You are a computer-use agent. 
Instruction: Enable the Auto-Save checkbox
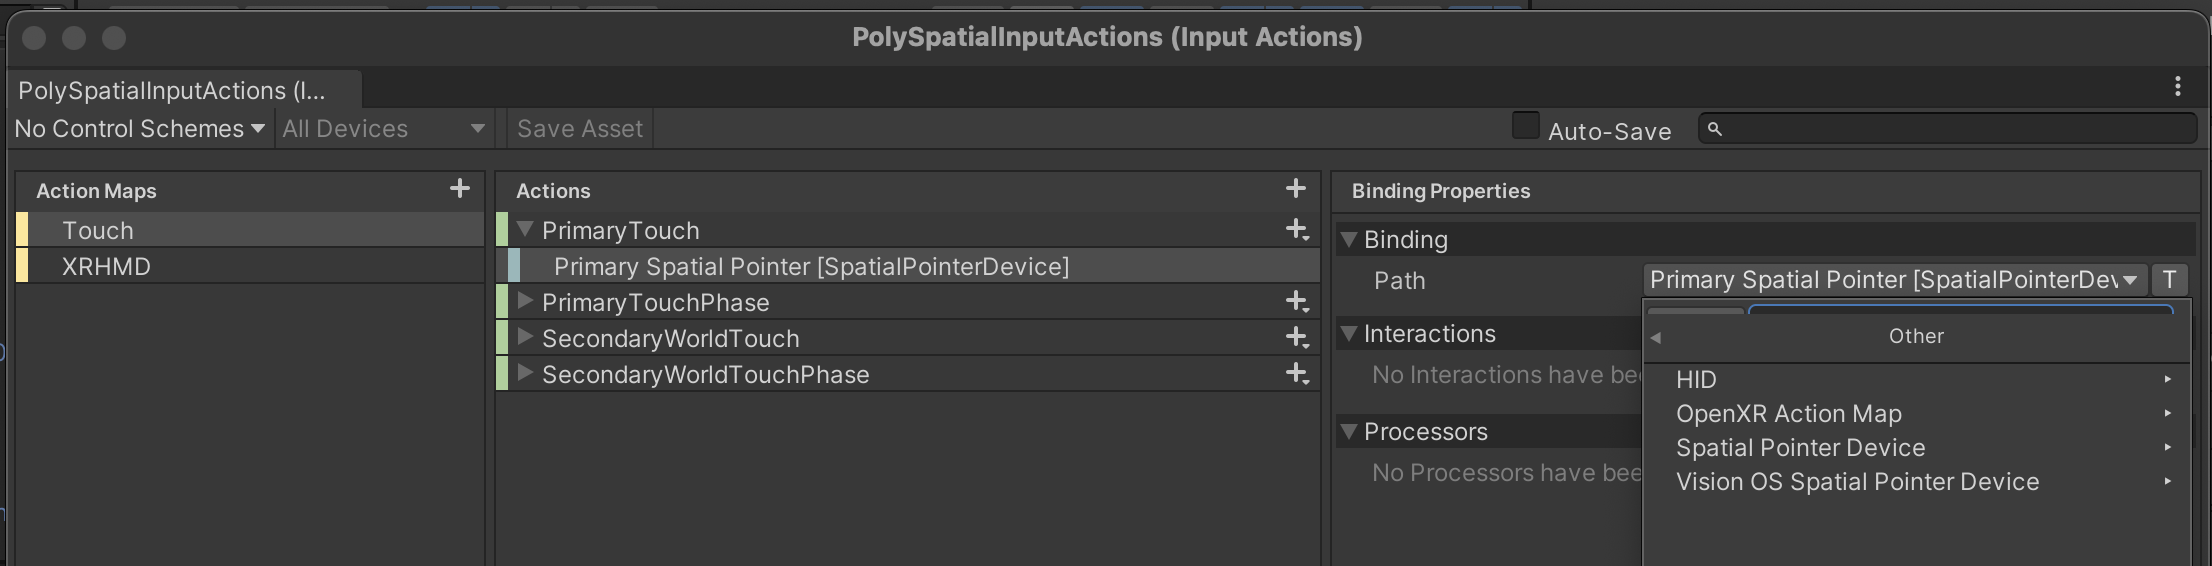point(1525,126)
